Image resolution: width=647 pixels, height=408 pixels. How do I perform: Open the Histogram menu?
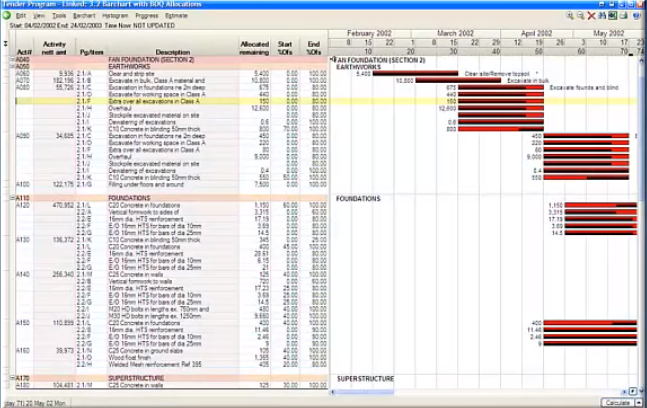(x=116, y=16)
